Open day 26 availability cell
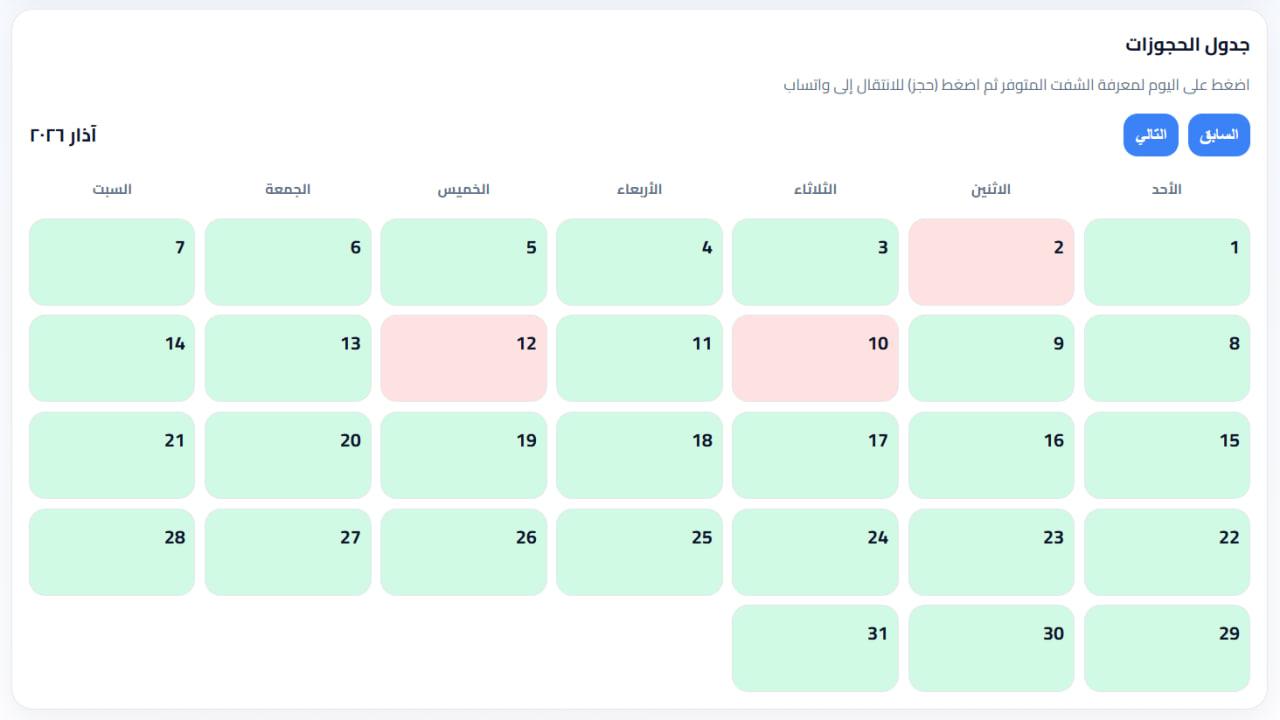 point(463,552)
